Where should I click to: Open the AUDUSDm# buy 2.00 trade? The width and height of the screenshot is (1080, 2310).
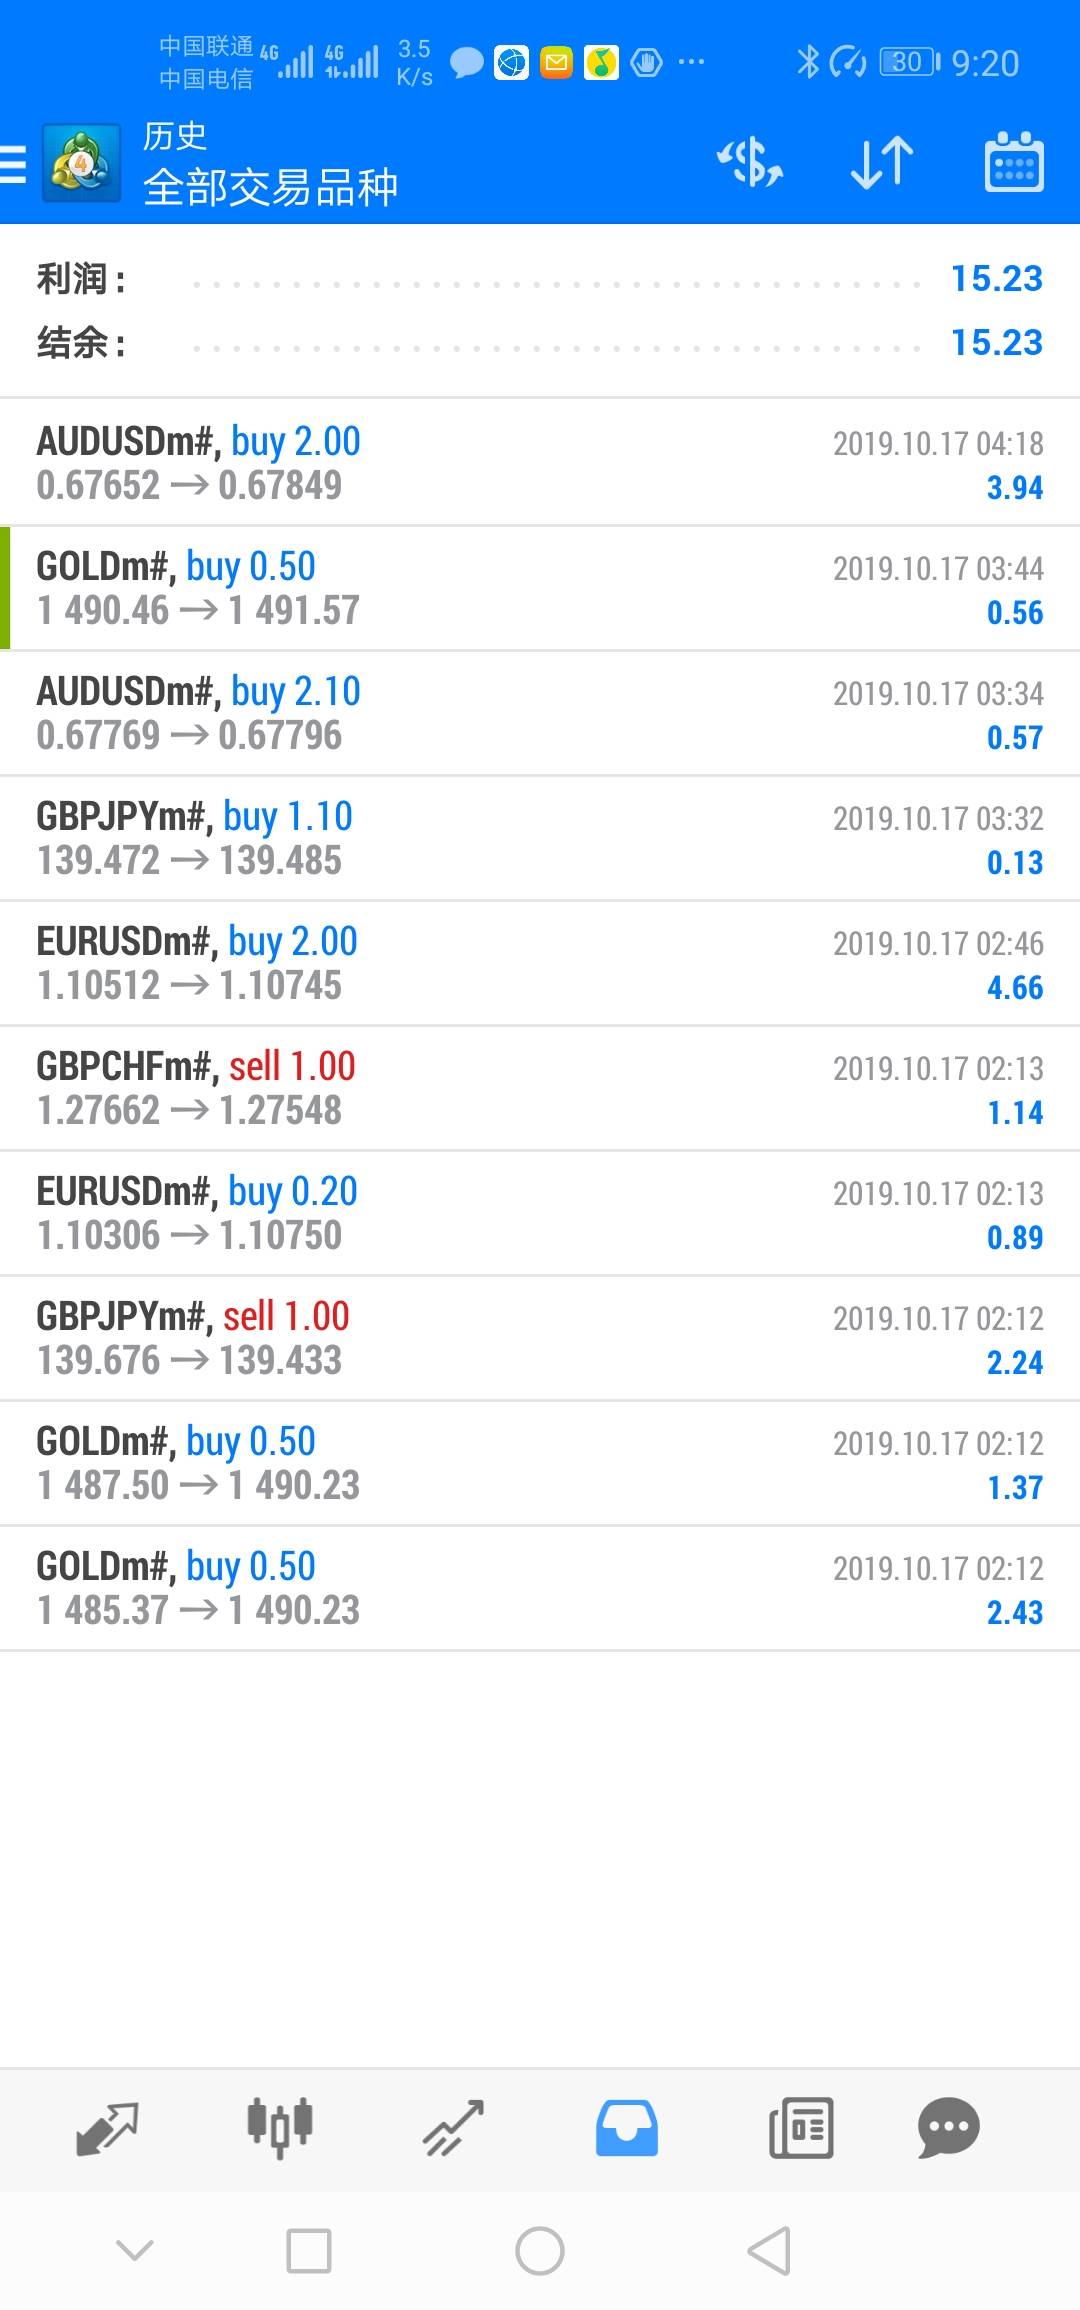540,463
